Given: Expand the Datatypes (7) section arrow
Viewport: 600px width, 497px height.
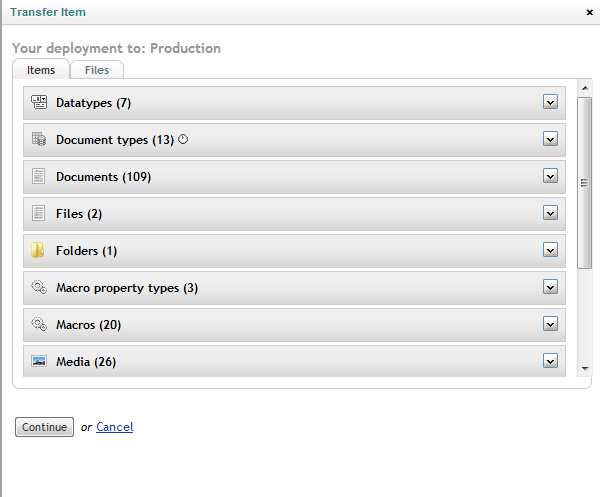Looking at the screenshot, I should coord(550,102).
